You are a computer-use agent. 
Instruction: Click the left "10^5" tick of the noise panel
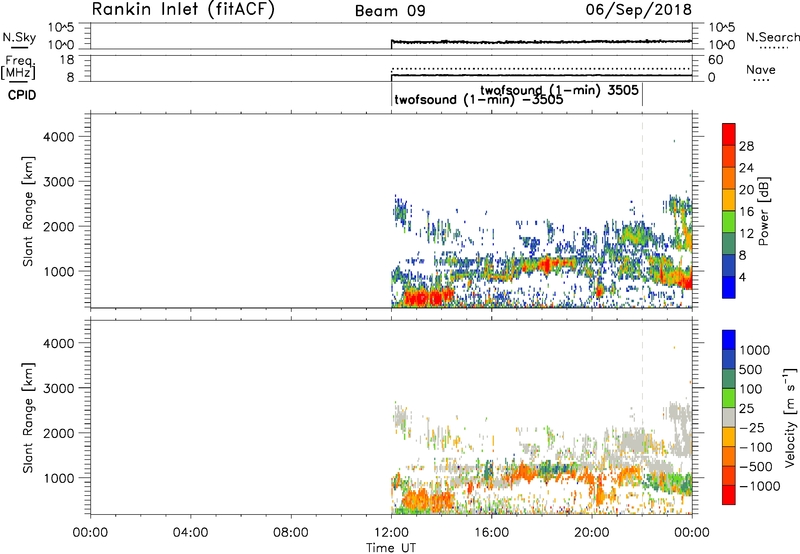pos(62,28)
